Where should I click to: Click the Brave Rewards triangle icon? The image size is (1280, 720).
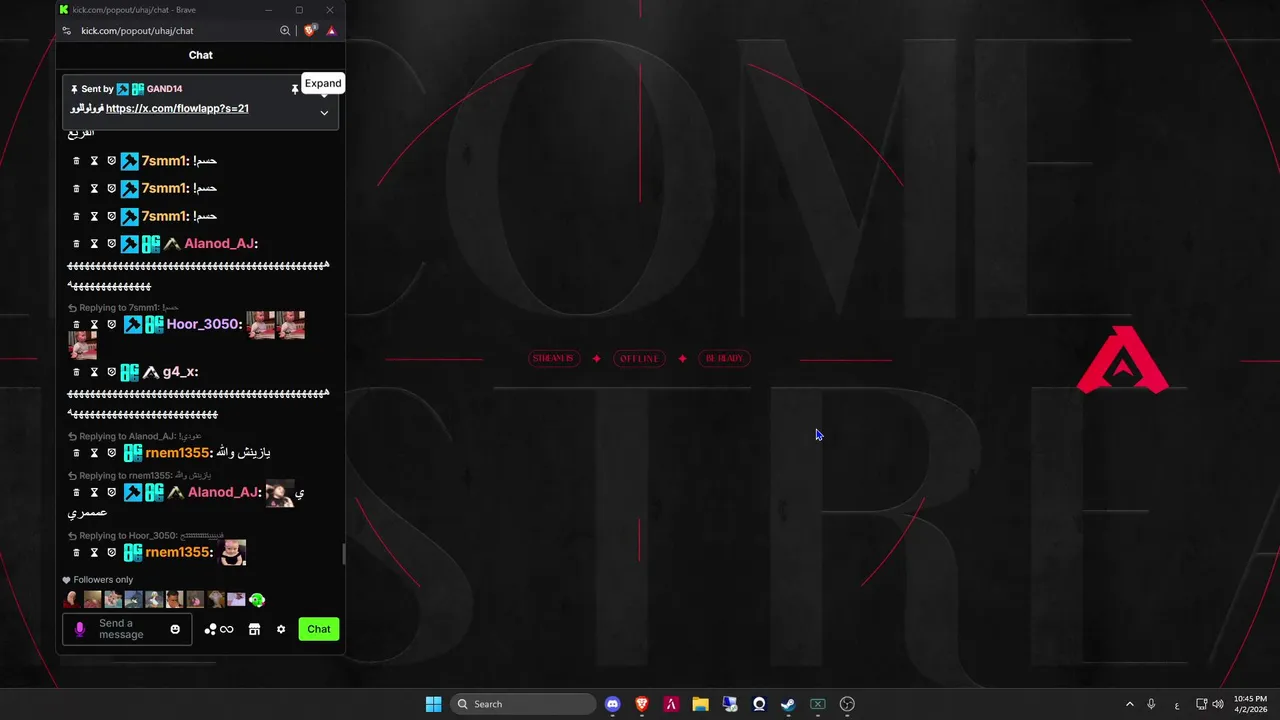(331, 31)
